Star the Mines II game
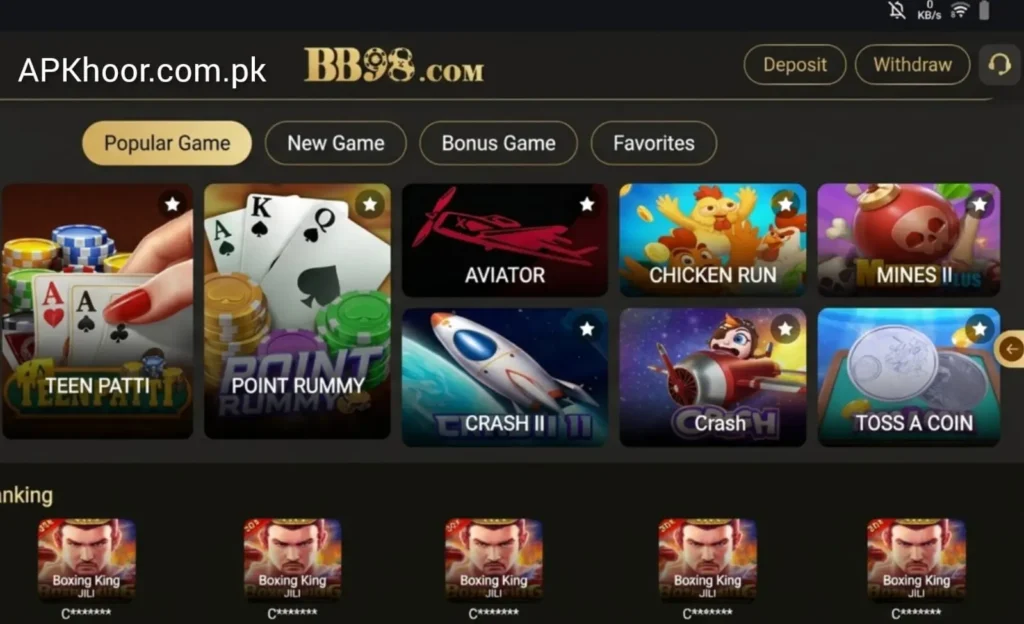Viewport: 1024px width, 624px height. coord(979,204)
